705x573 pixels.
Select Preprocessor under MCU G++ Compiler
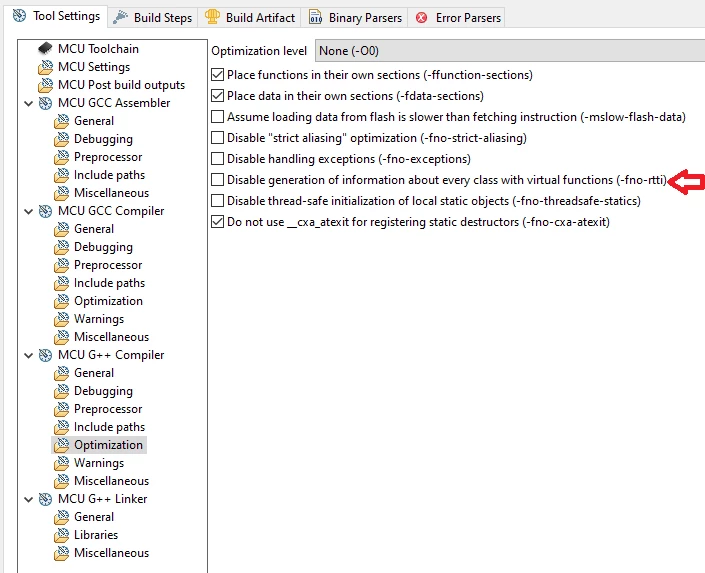(108, 409)
